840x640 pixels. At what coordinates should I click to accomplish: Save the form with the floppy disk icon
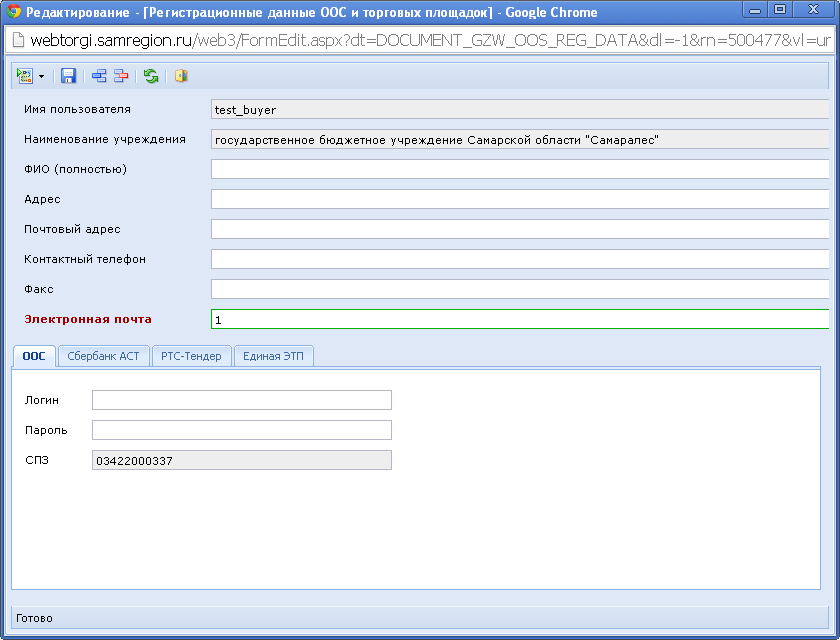point(69,76)
